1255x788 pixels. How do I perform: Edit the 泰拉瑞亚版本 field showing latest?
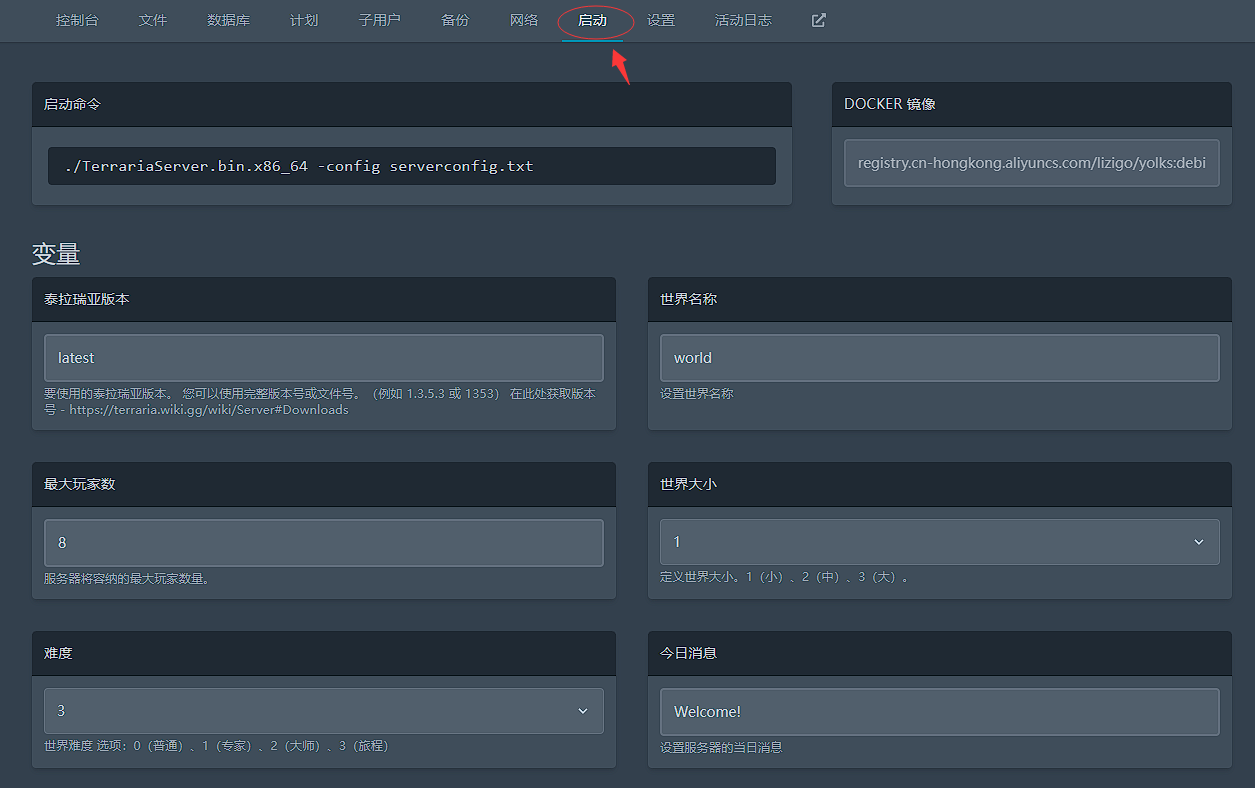[x=323, y=358]
